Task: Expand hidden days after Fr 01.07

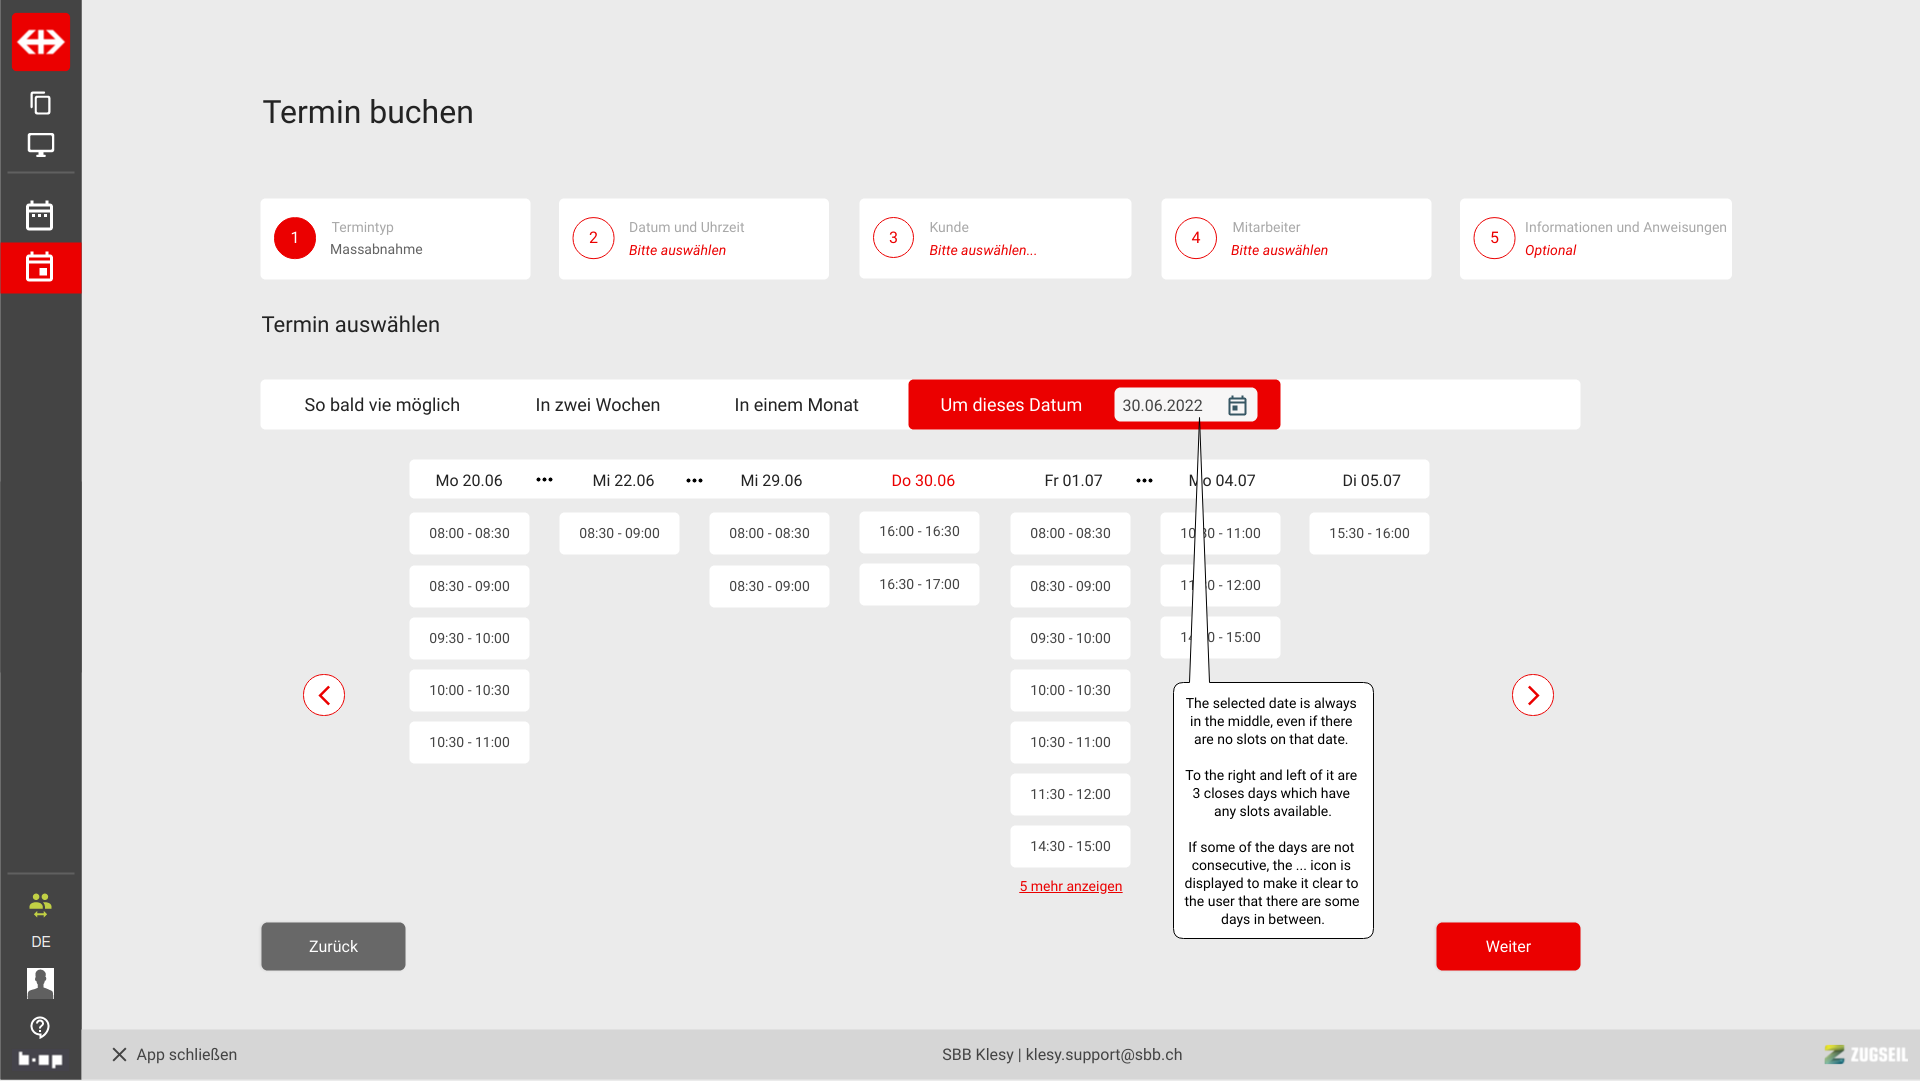Action: click(1144, 481)
